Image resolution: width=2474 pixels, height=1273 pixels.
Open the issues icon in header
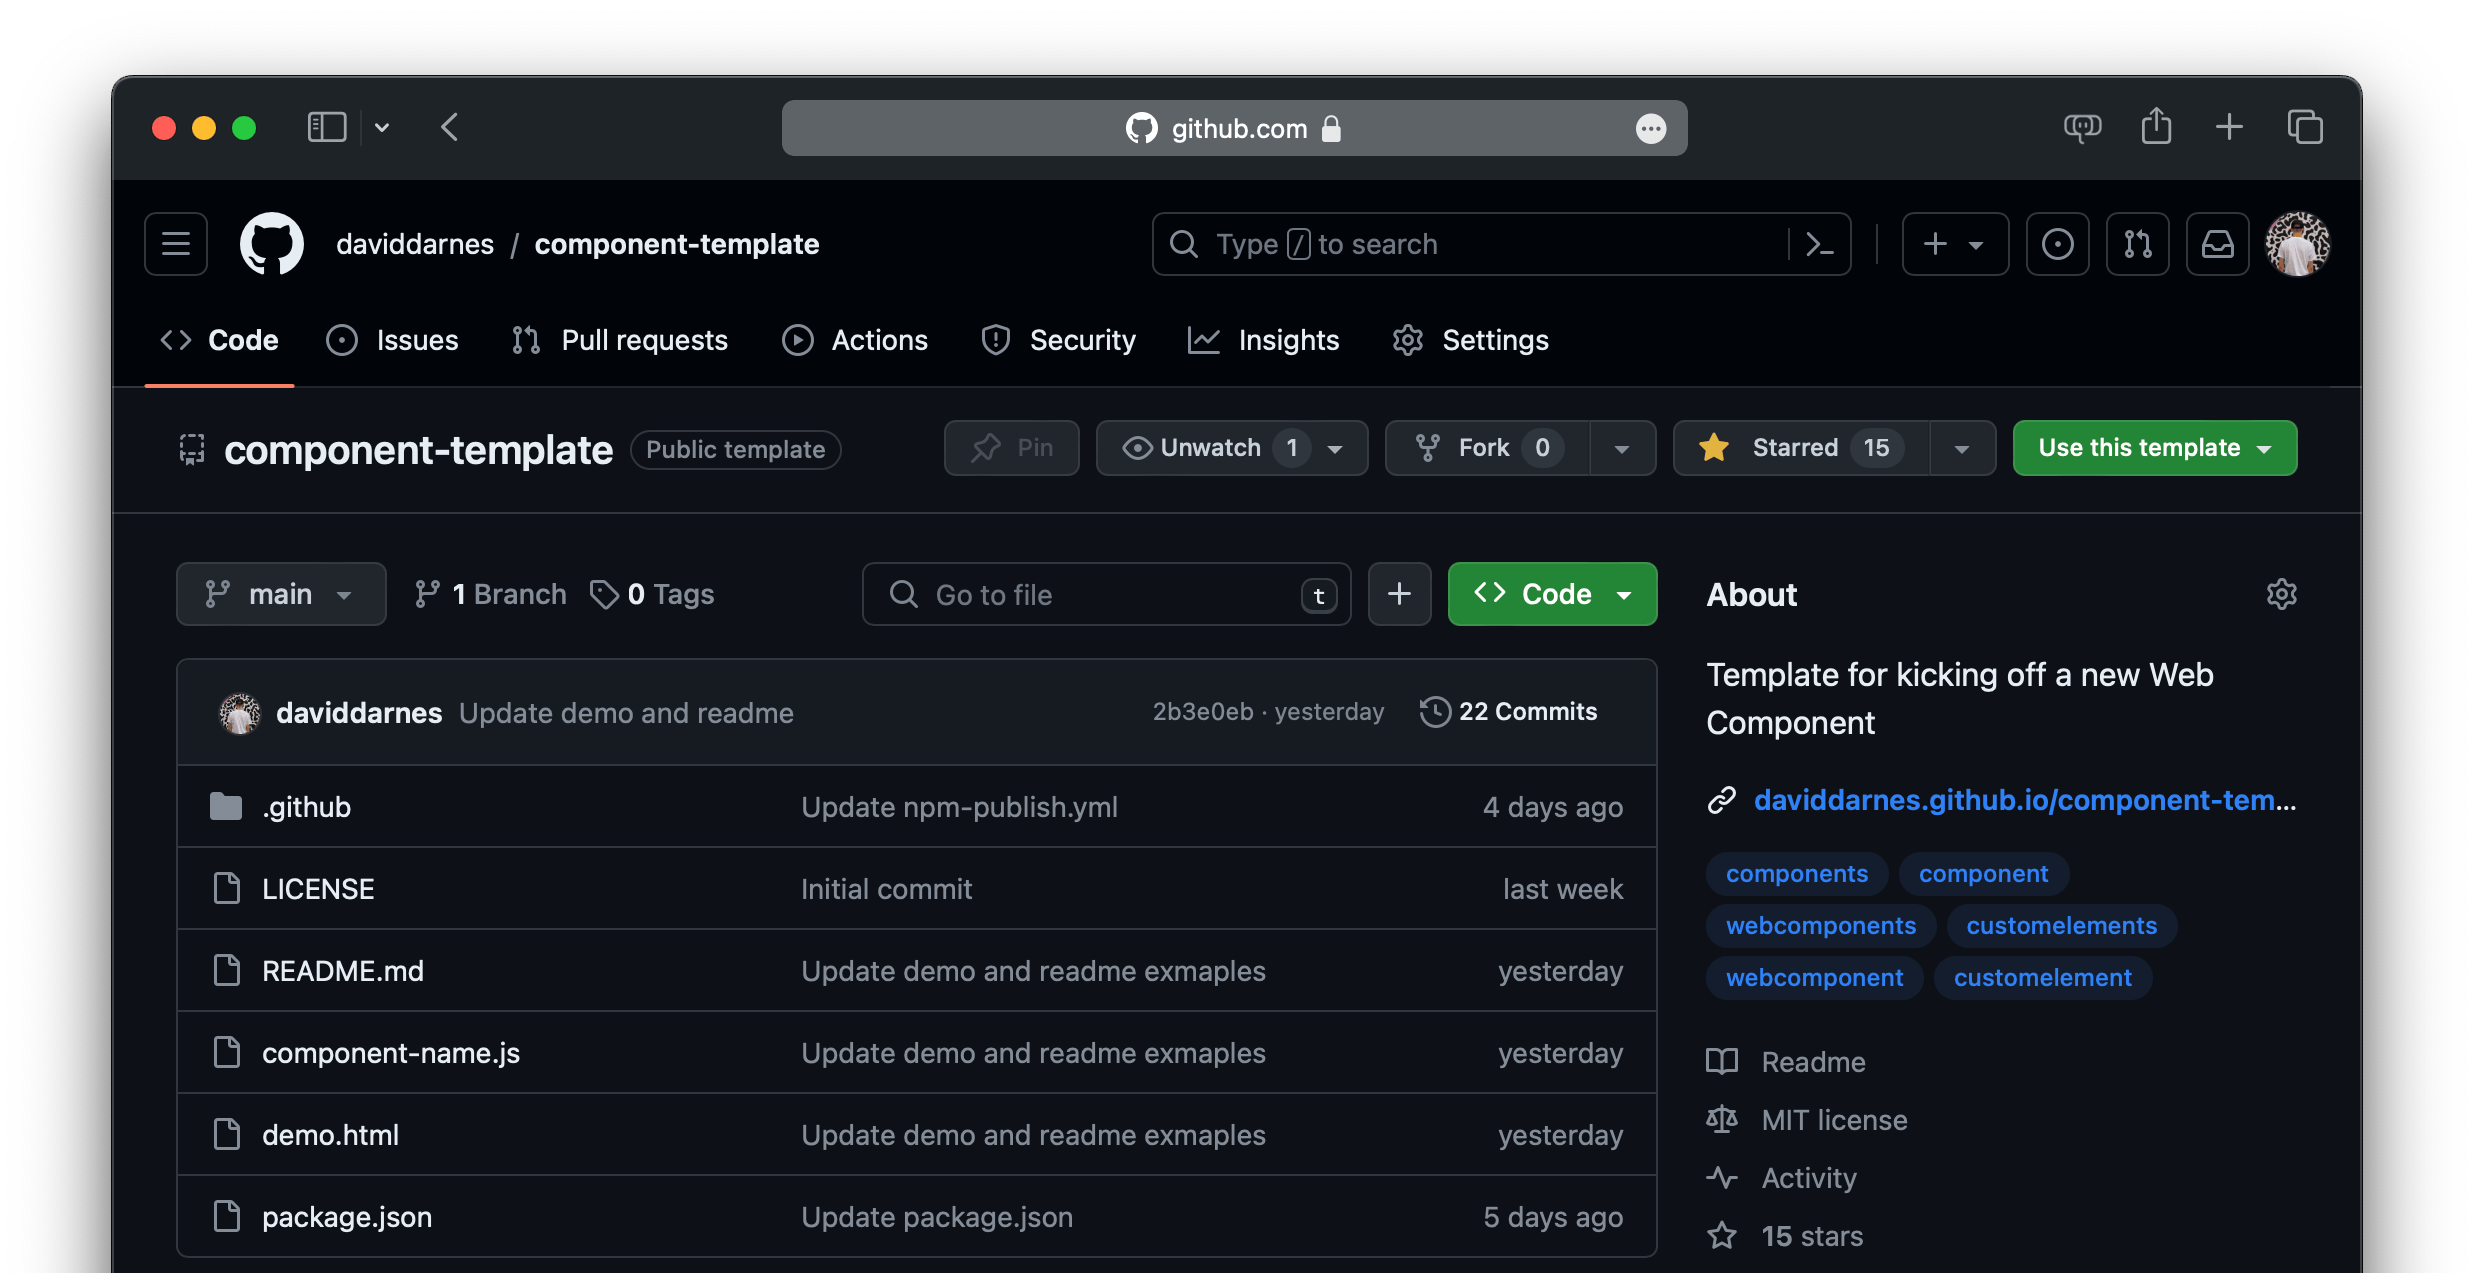point(2057,244)
